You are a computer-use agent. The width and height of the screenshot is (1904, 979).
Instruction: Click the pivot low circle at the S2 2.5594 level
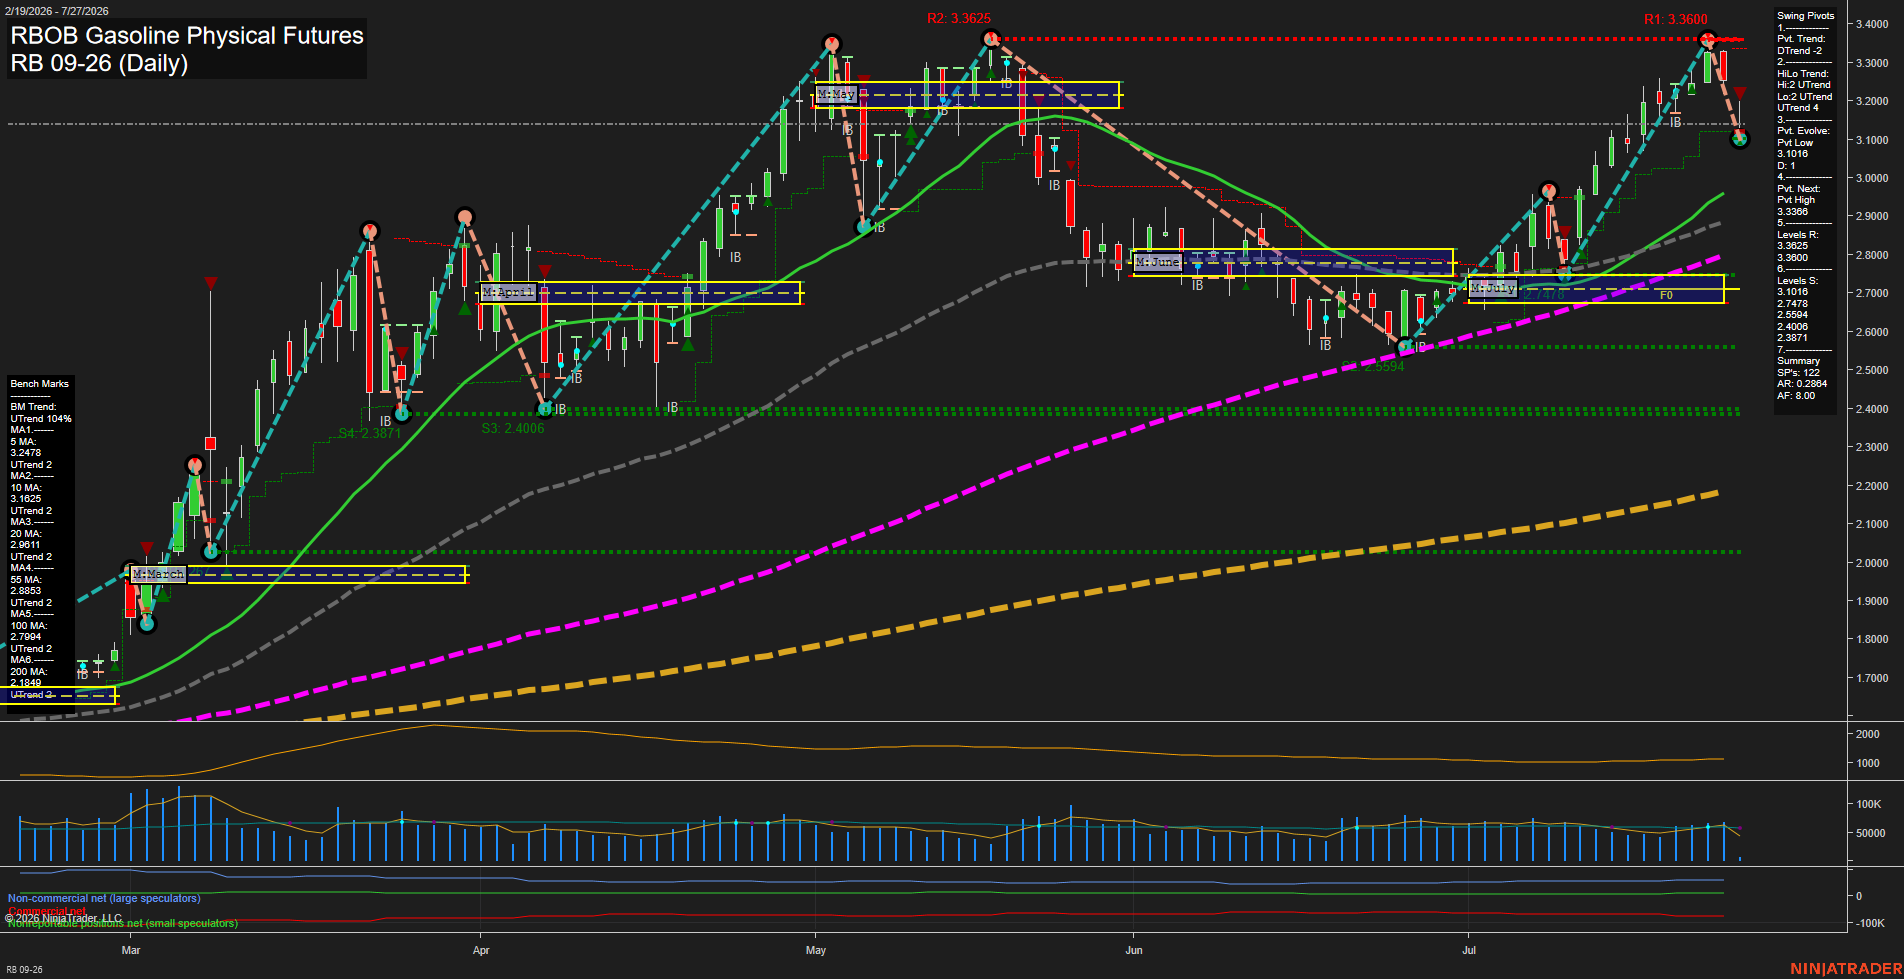[x=1405, y=346]
